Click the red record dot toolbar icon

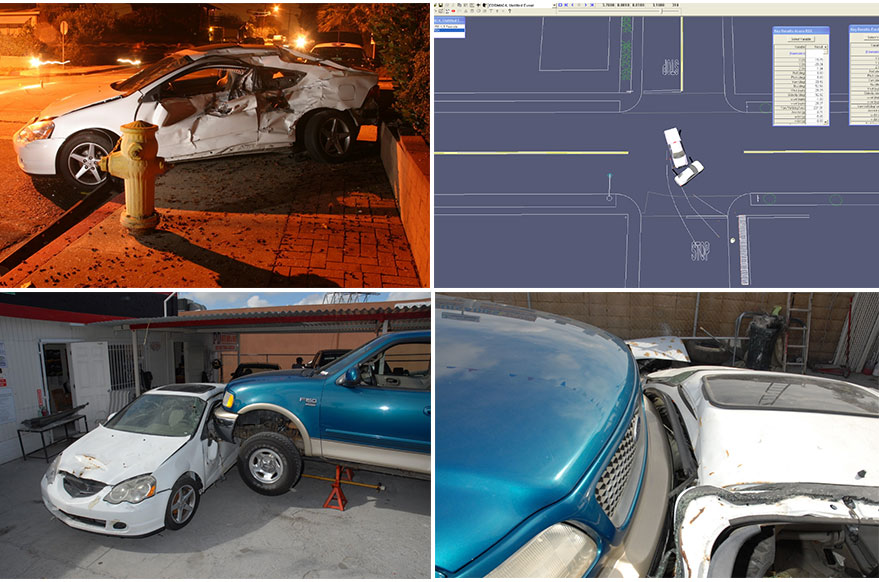(x=454, y=11)
